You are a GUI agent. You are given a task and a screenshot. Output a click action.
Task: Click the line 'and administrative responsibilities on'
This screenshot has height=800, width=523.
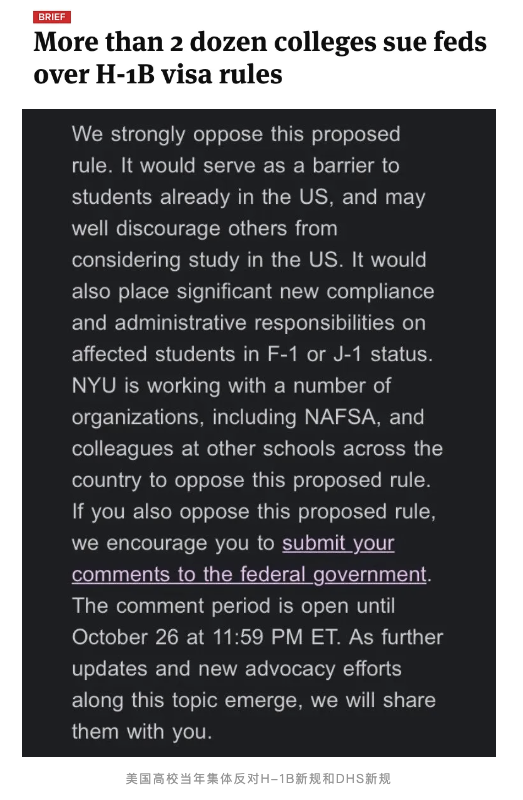tap(249, 323)
